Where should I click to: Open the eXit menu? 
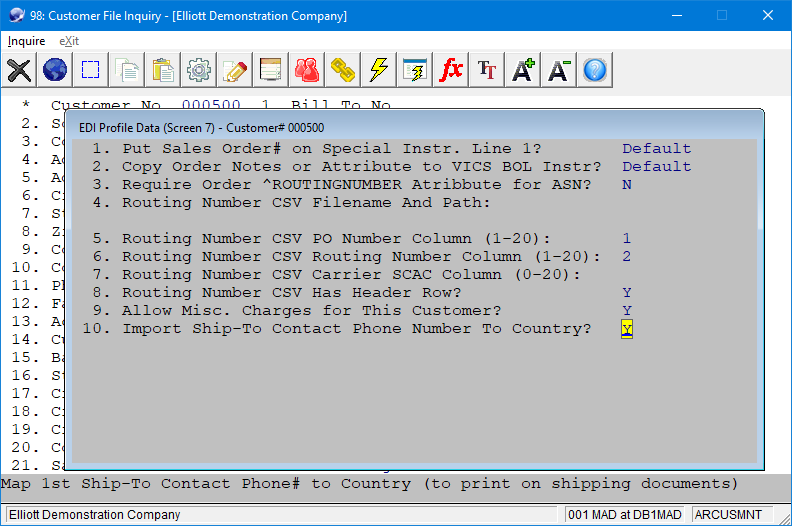click(x=69, y=41)
